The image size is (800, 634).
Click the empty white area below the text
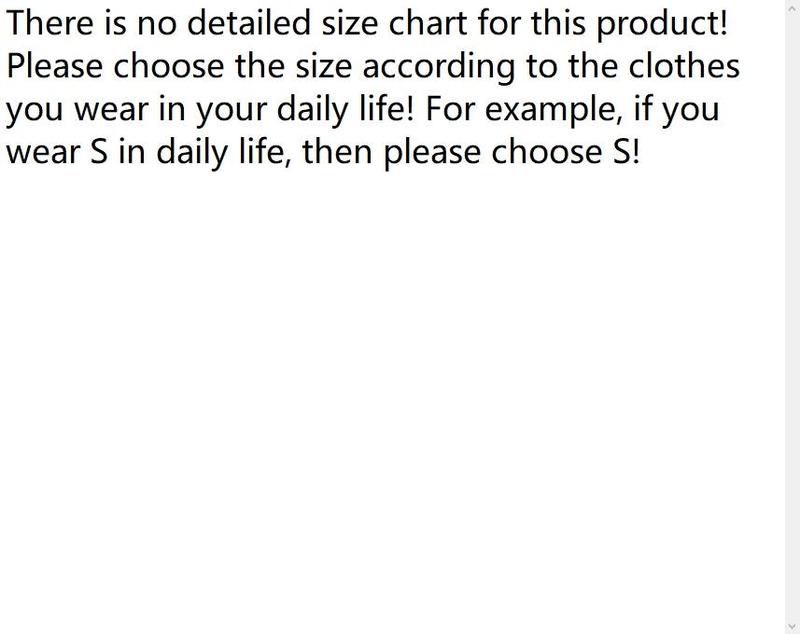(x=392, y=398)
